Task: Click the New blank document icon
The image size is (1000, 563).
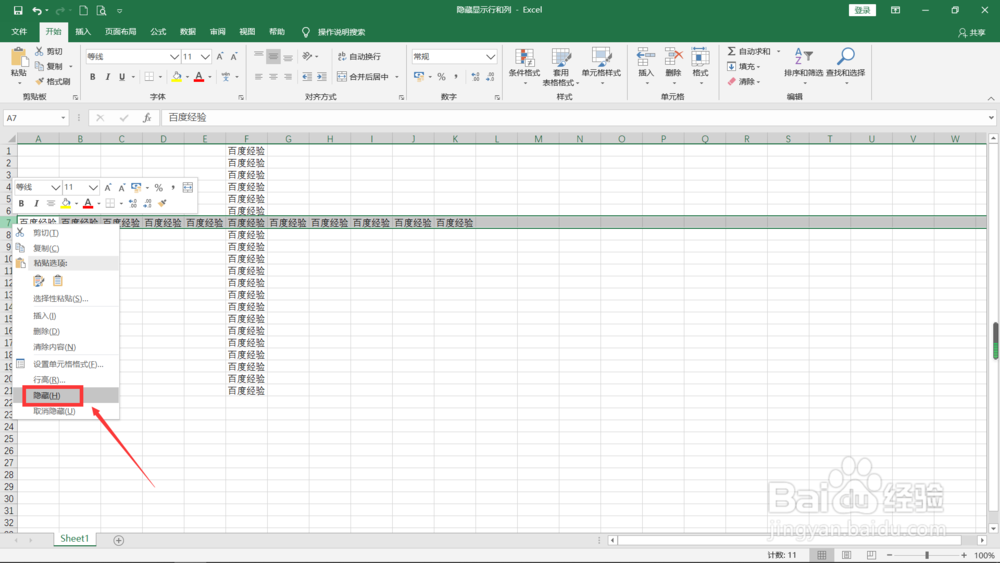Action: coord(84,10)
